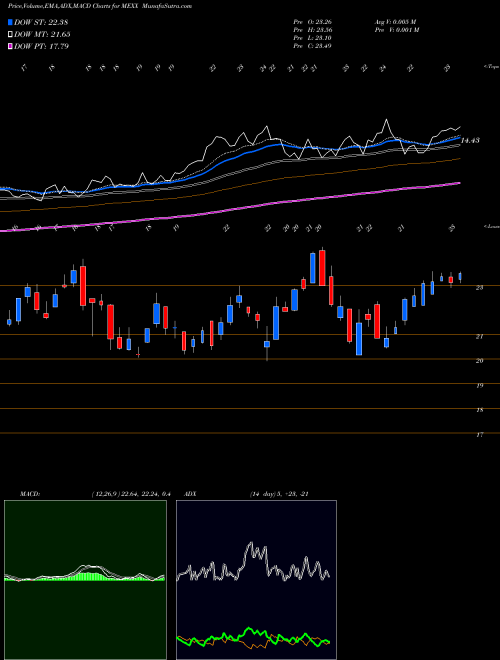Open the dark blue ADX indicator panel
This screenshot has height=660, width=500.
256,580
